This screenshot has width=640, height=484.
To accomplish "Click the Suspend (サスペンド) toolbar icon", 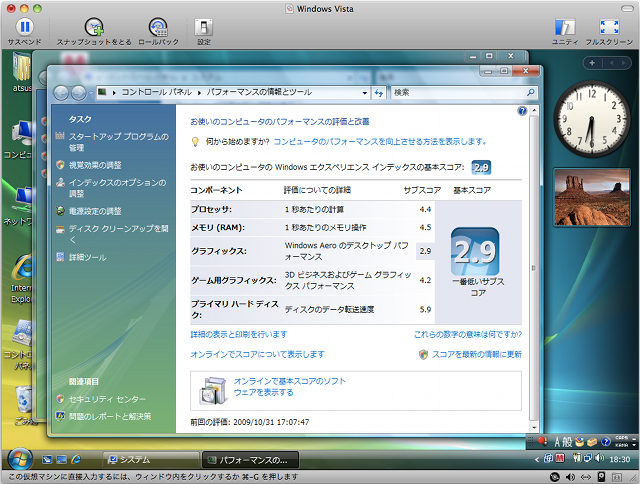I will click(x=24, y=26).
